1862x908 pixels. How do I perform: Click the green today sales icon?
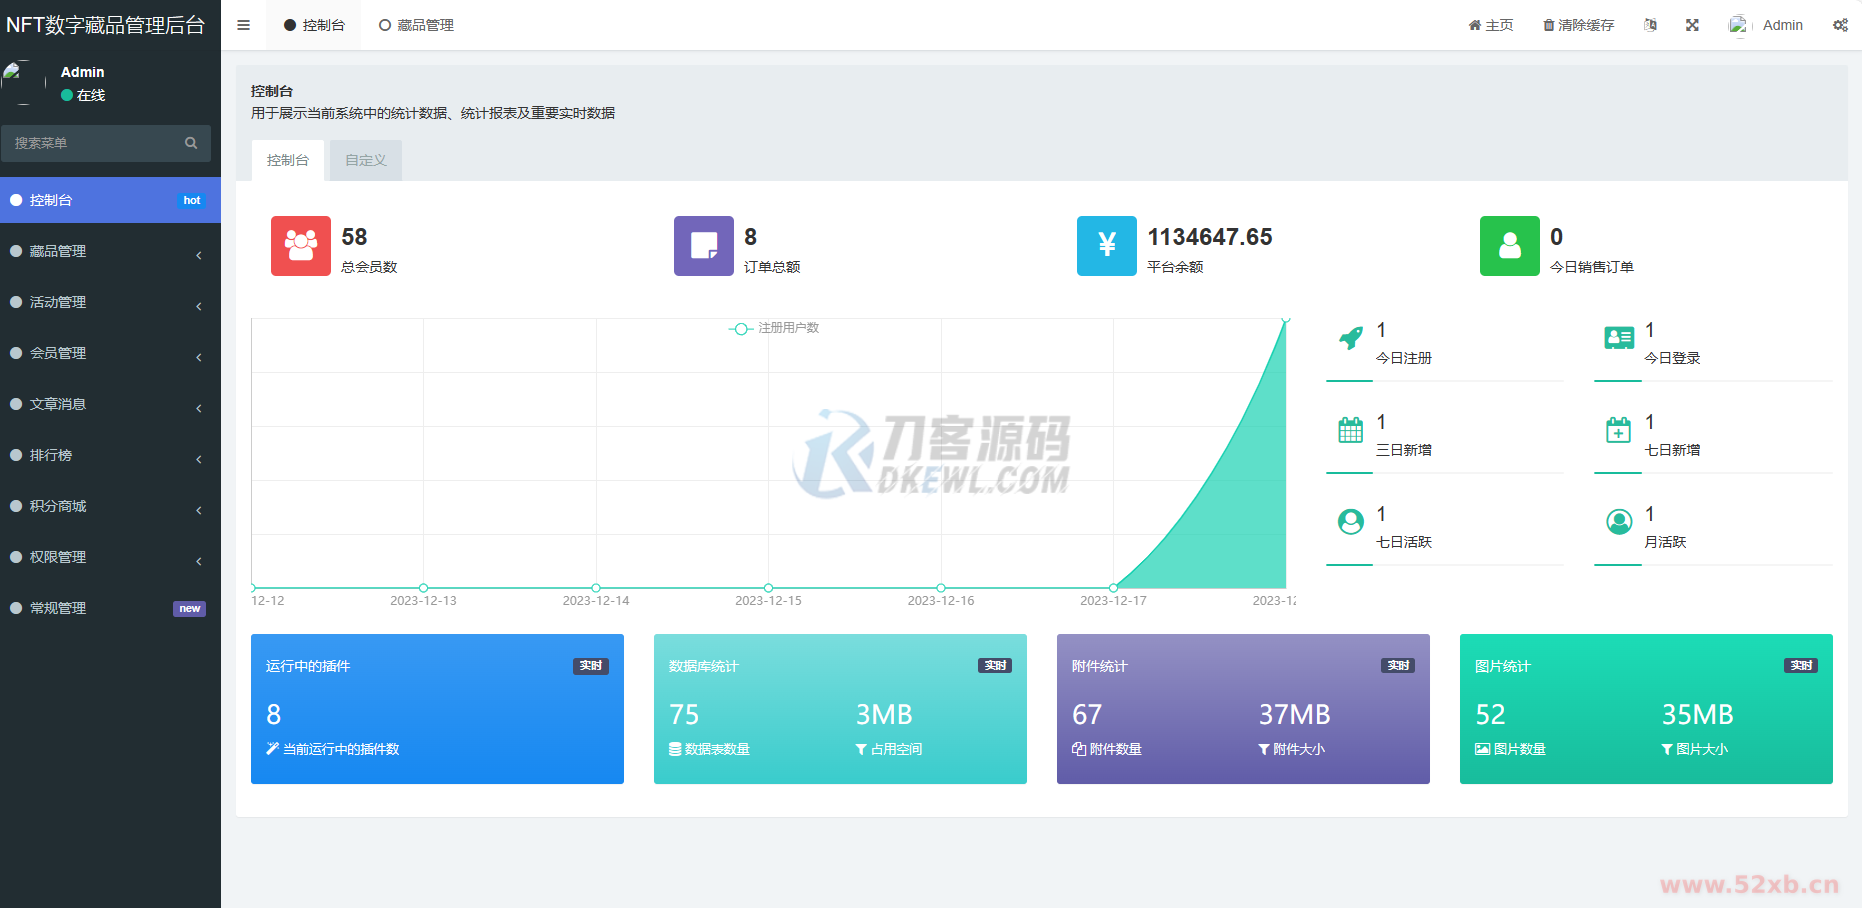(x=1509, y=246)
